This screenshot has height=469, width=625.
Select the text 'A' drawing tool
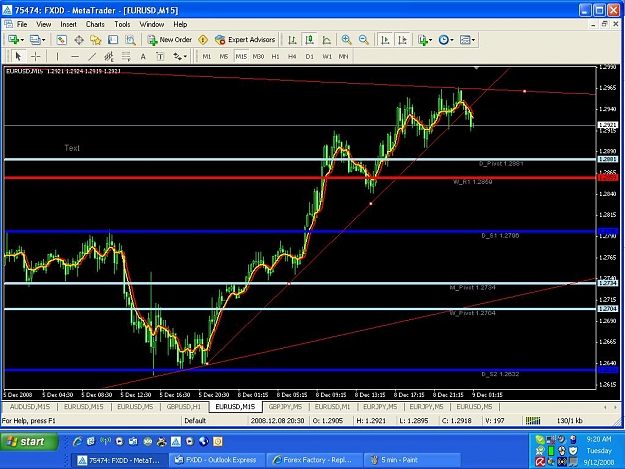tap(143, 57)
